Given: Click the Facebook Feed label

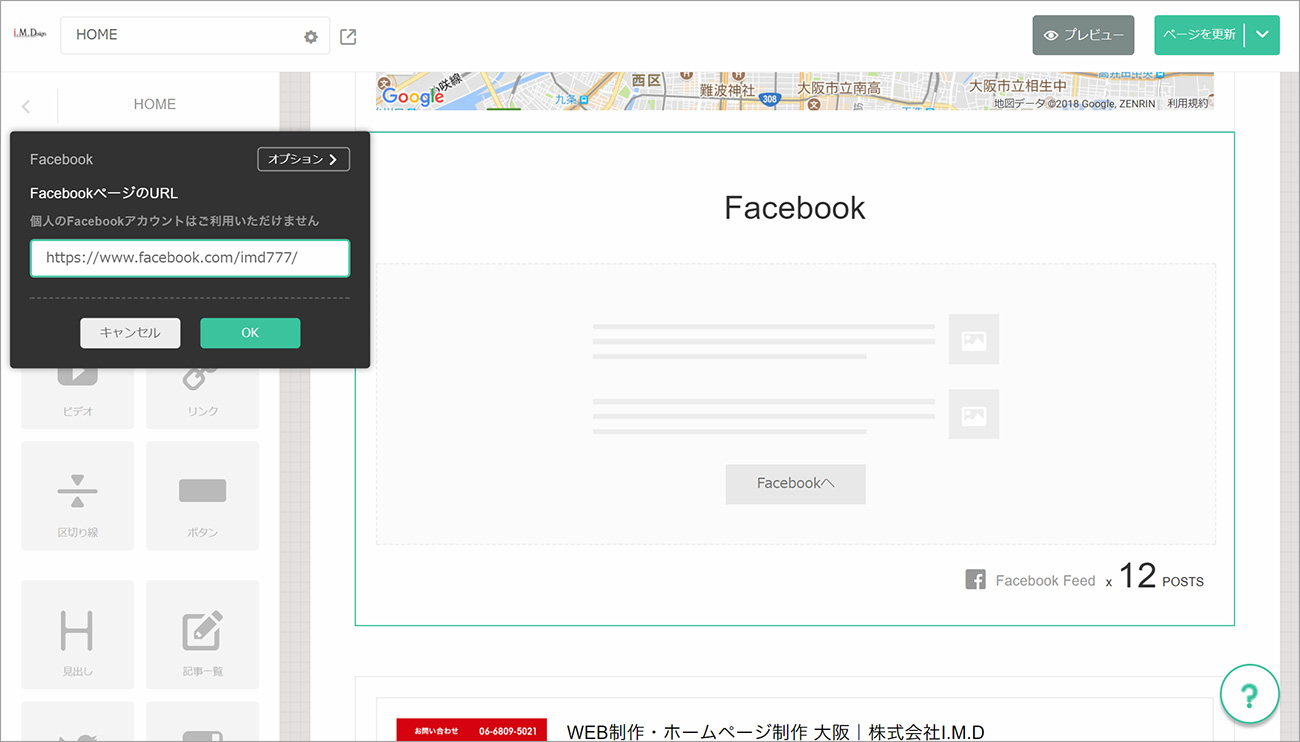Looking at the screenshot, I should coord(1046,581).
